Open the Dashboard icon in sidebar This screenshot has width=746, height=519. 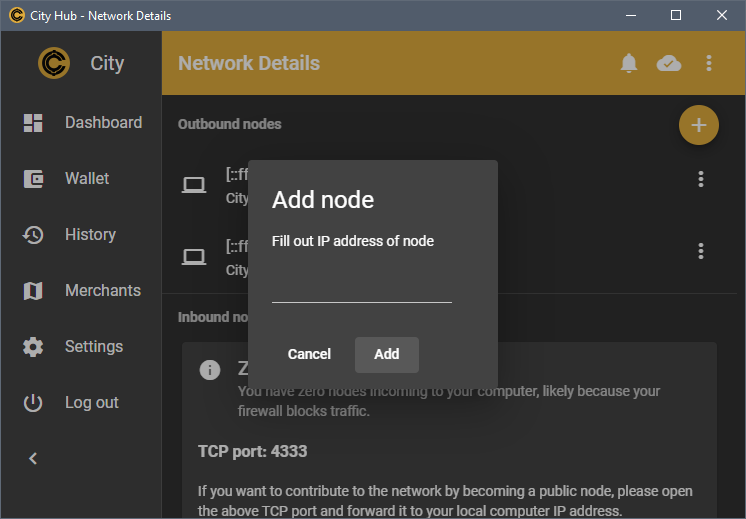(33, 123)
